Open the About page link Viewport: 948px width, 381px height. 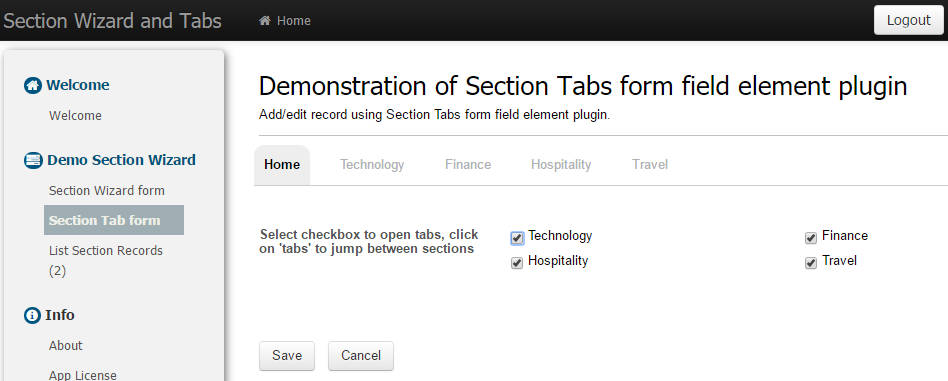(65, 345)
